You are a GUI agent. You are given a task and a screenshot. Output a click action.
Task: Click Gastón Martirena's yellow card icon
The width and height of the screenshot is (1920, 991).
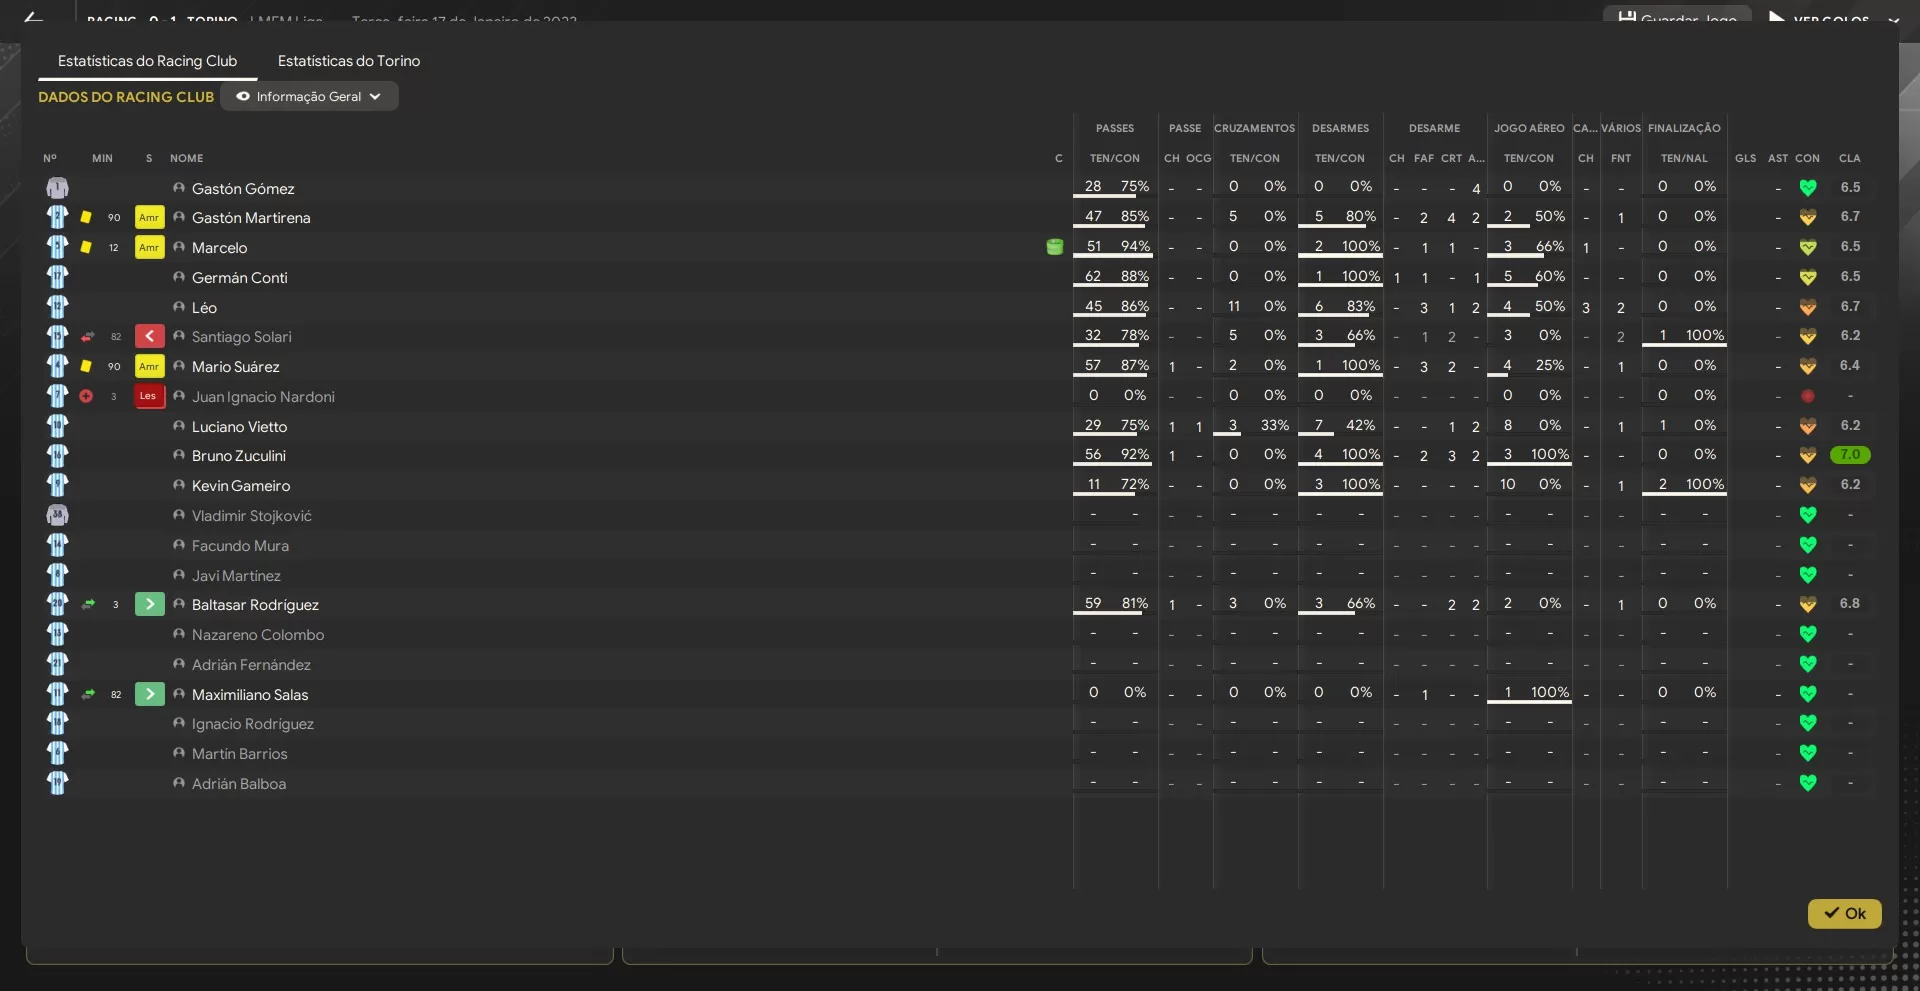(x=86, y=217)
